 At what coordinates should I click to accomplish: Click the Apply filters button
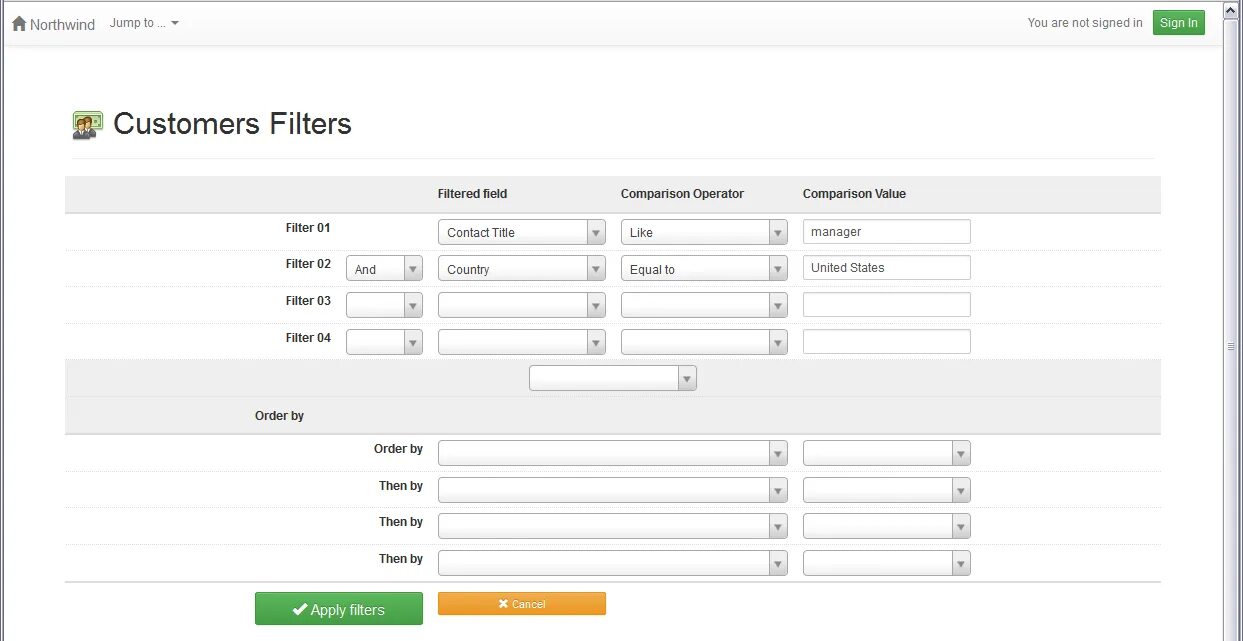coord(338,609)
